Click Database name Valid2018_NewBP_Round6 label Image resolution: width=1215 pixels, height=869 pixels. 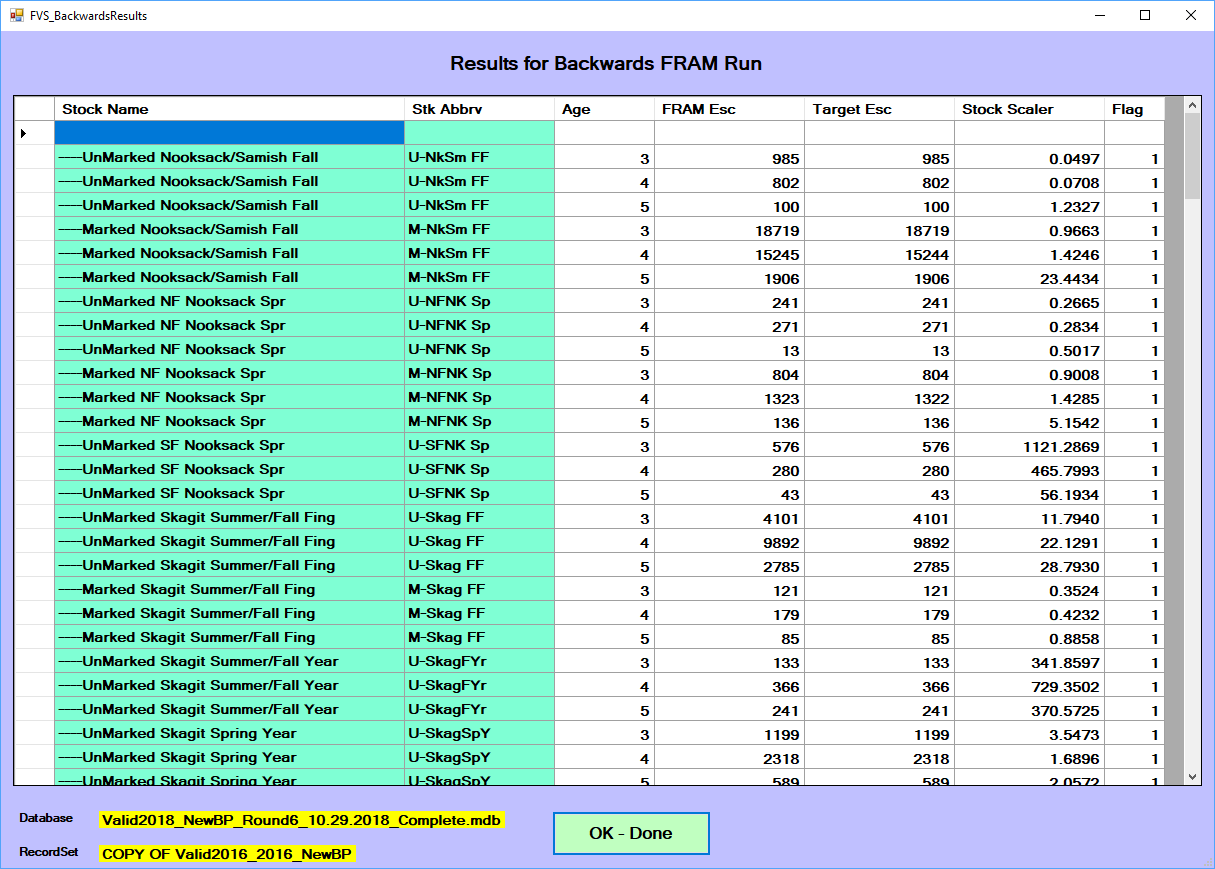tap(302, 820)
